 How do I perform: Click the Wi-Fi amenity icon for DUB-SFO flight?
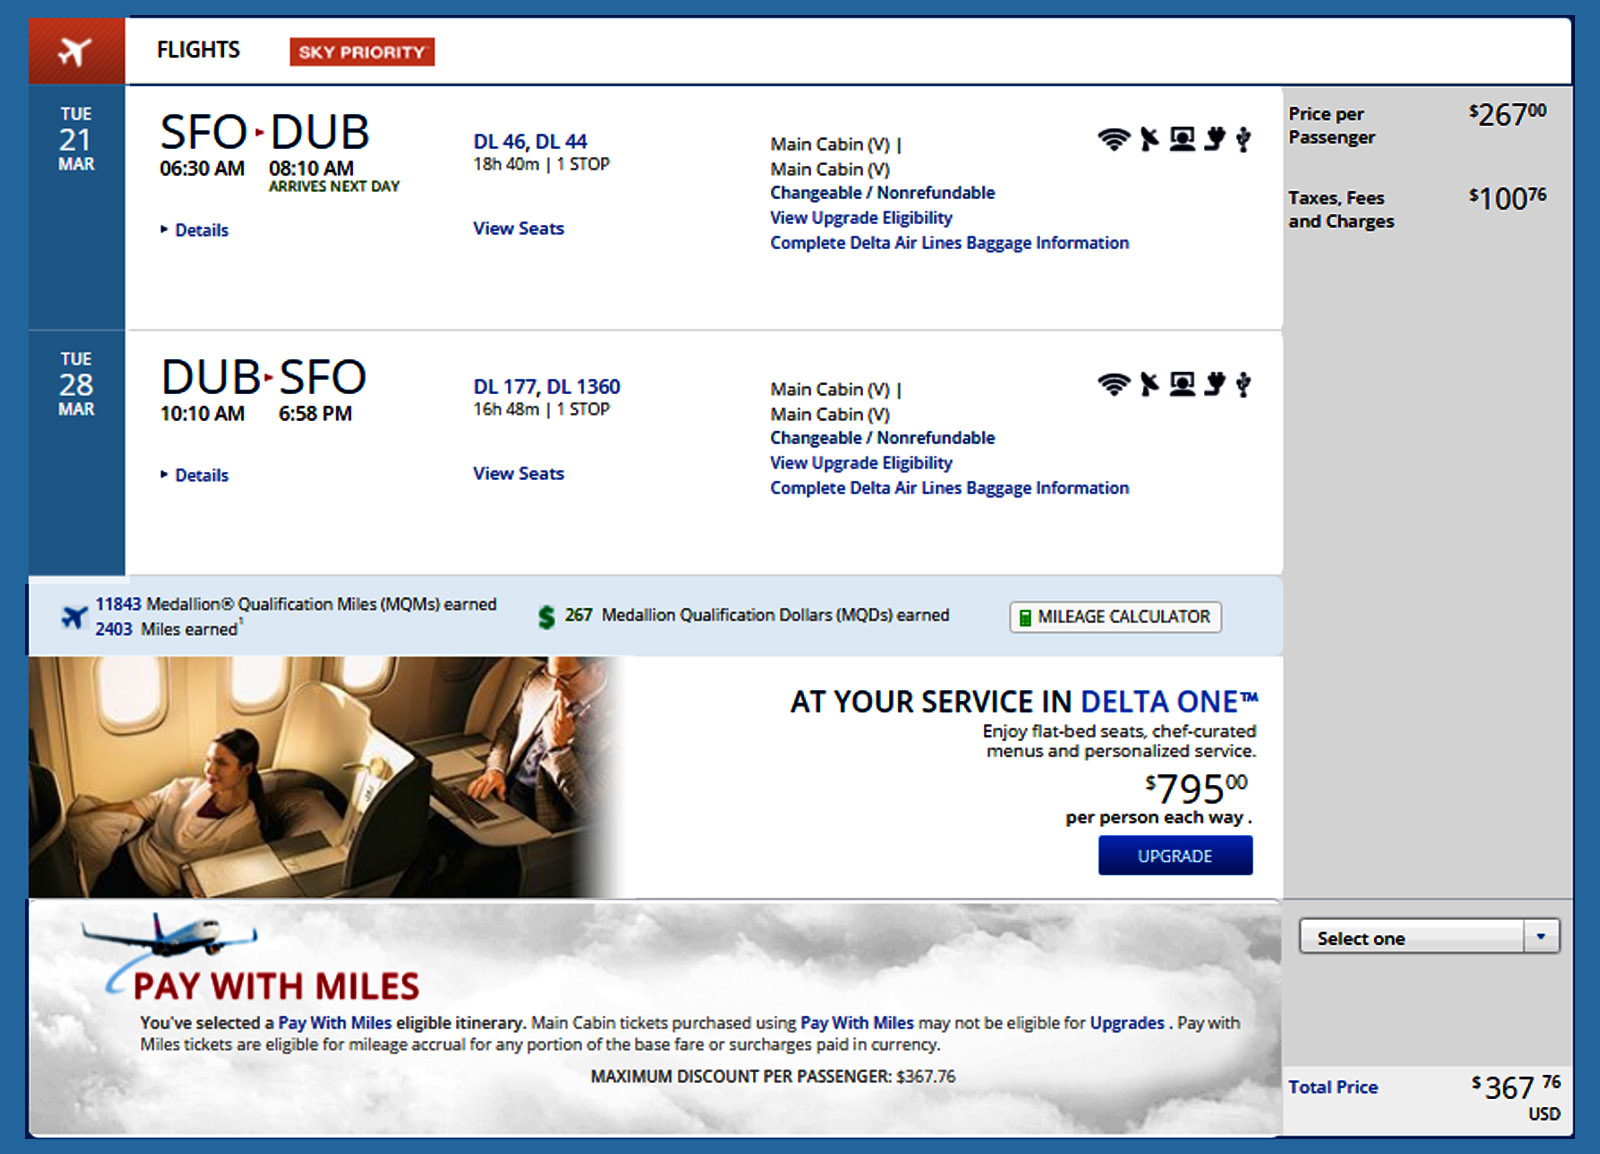click(1113, 384)
